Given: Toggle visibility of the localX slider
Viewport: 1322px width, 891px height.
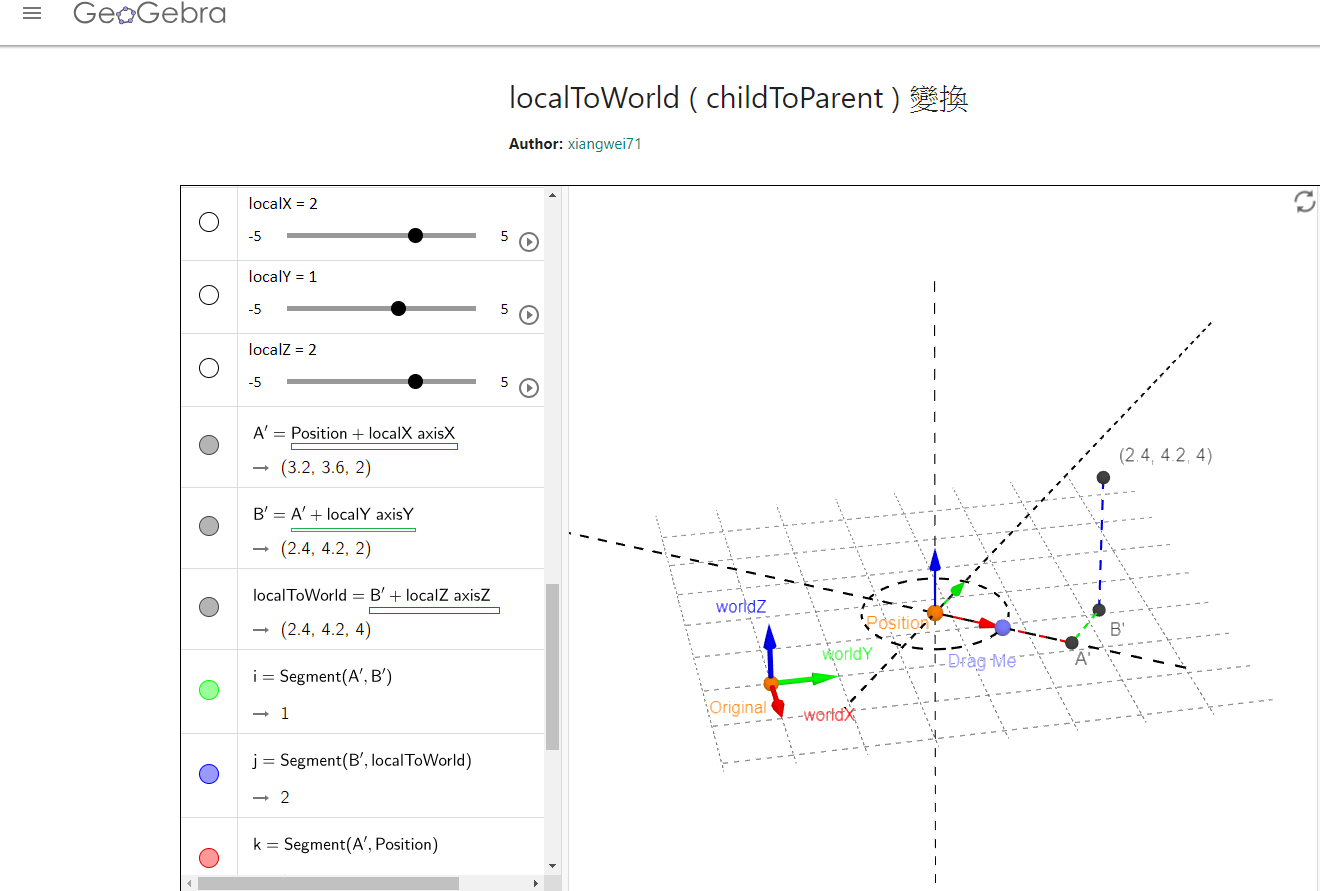Looking at the screenshot, I should click(208, 222).
